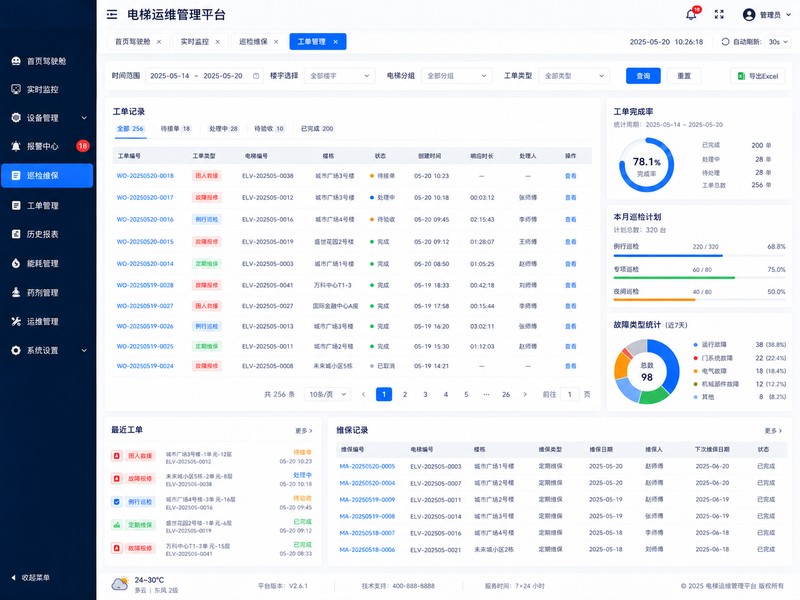Click the page jump number input field
This screenshot has height=600, width=800.
click(x=569, y=394)
